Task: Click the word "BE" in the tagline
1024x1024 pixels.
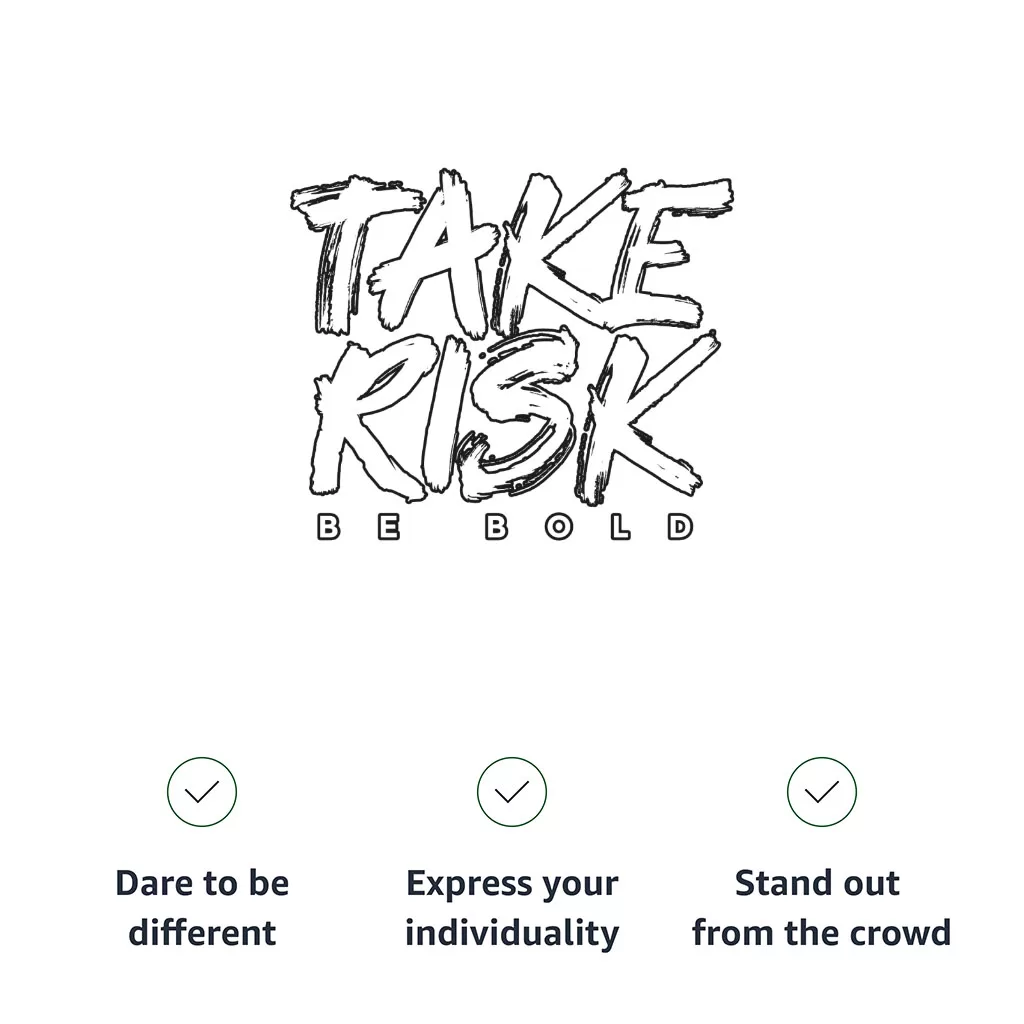Action: click(359, 527)
